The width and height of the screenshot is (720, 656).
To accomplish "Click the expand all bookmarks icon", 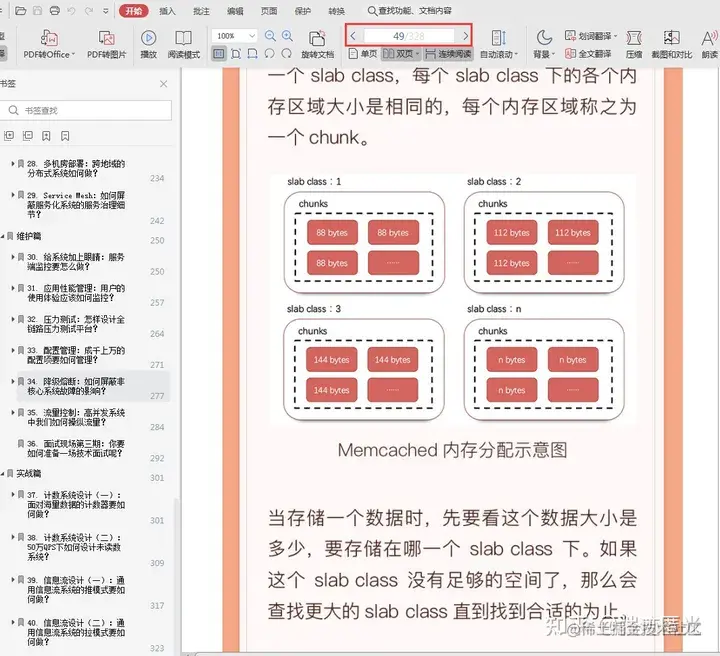I will click(9, 136).
